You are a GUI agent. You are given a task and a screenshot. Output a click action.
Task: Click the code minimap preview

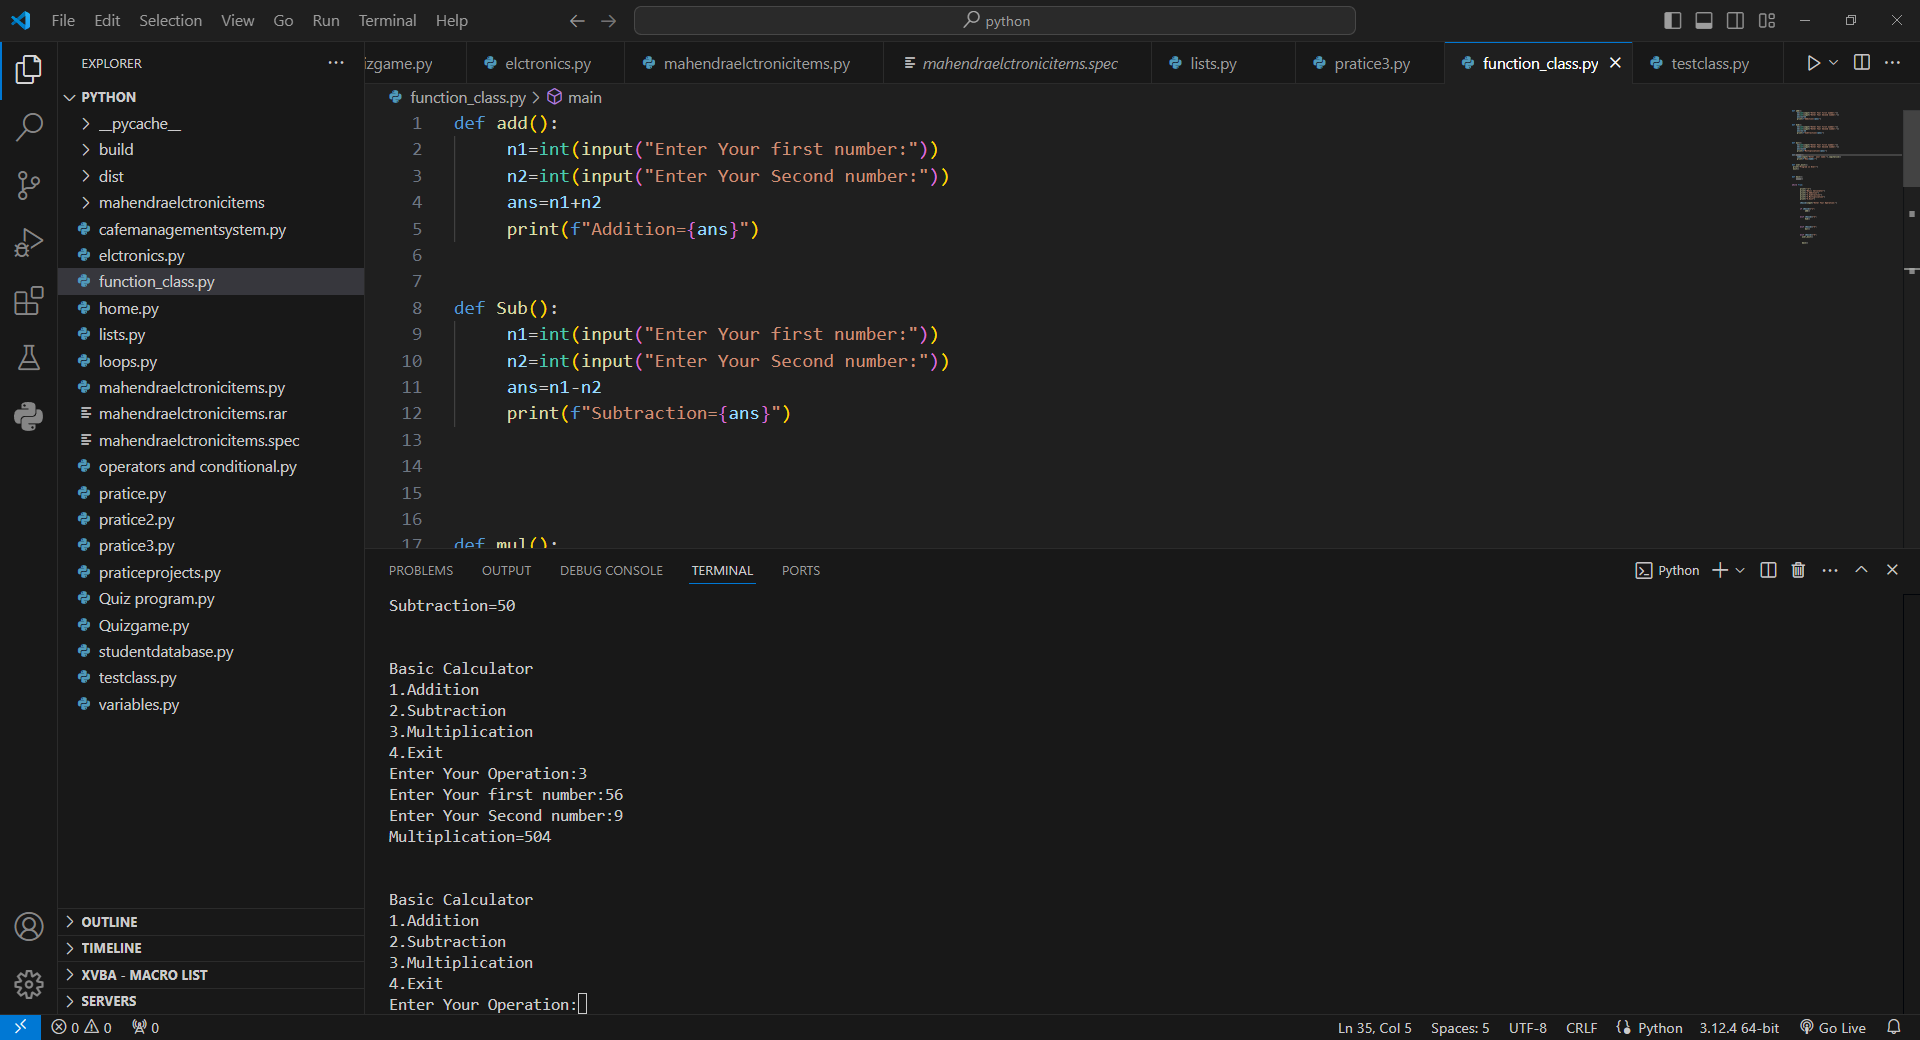(x=1845, y=177)
